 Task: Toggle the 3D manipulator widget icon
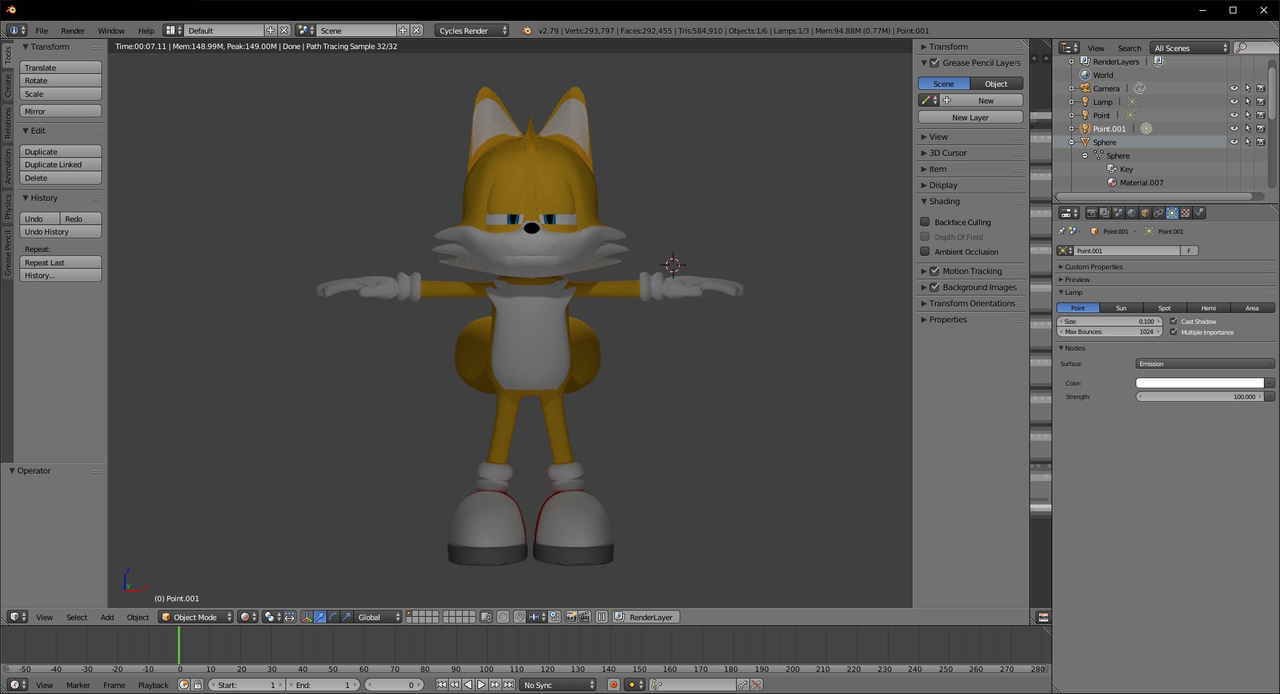[306, 617]
